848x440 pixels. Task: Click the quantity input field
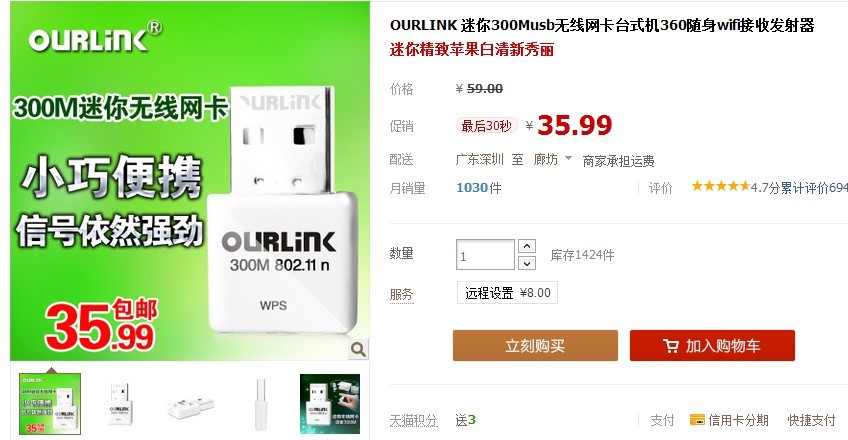[x=485, y=255]
